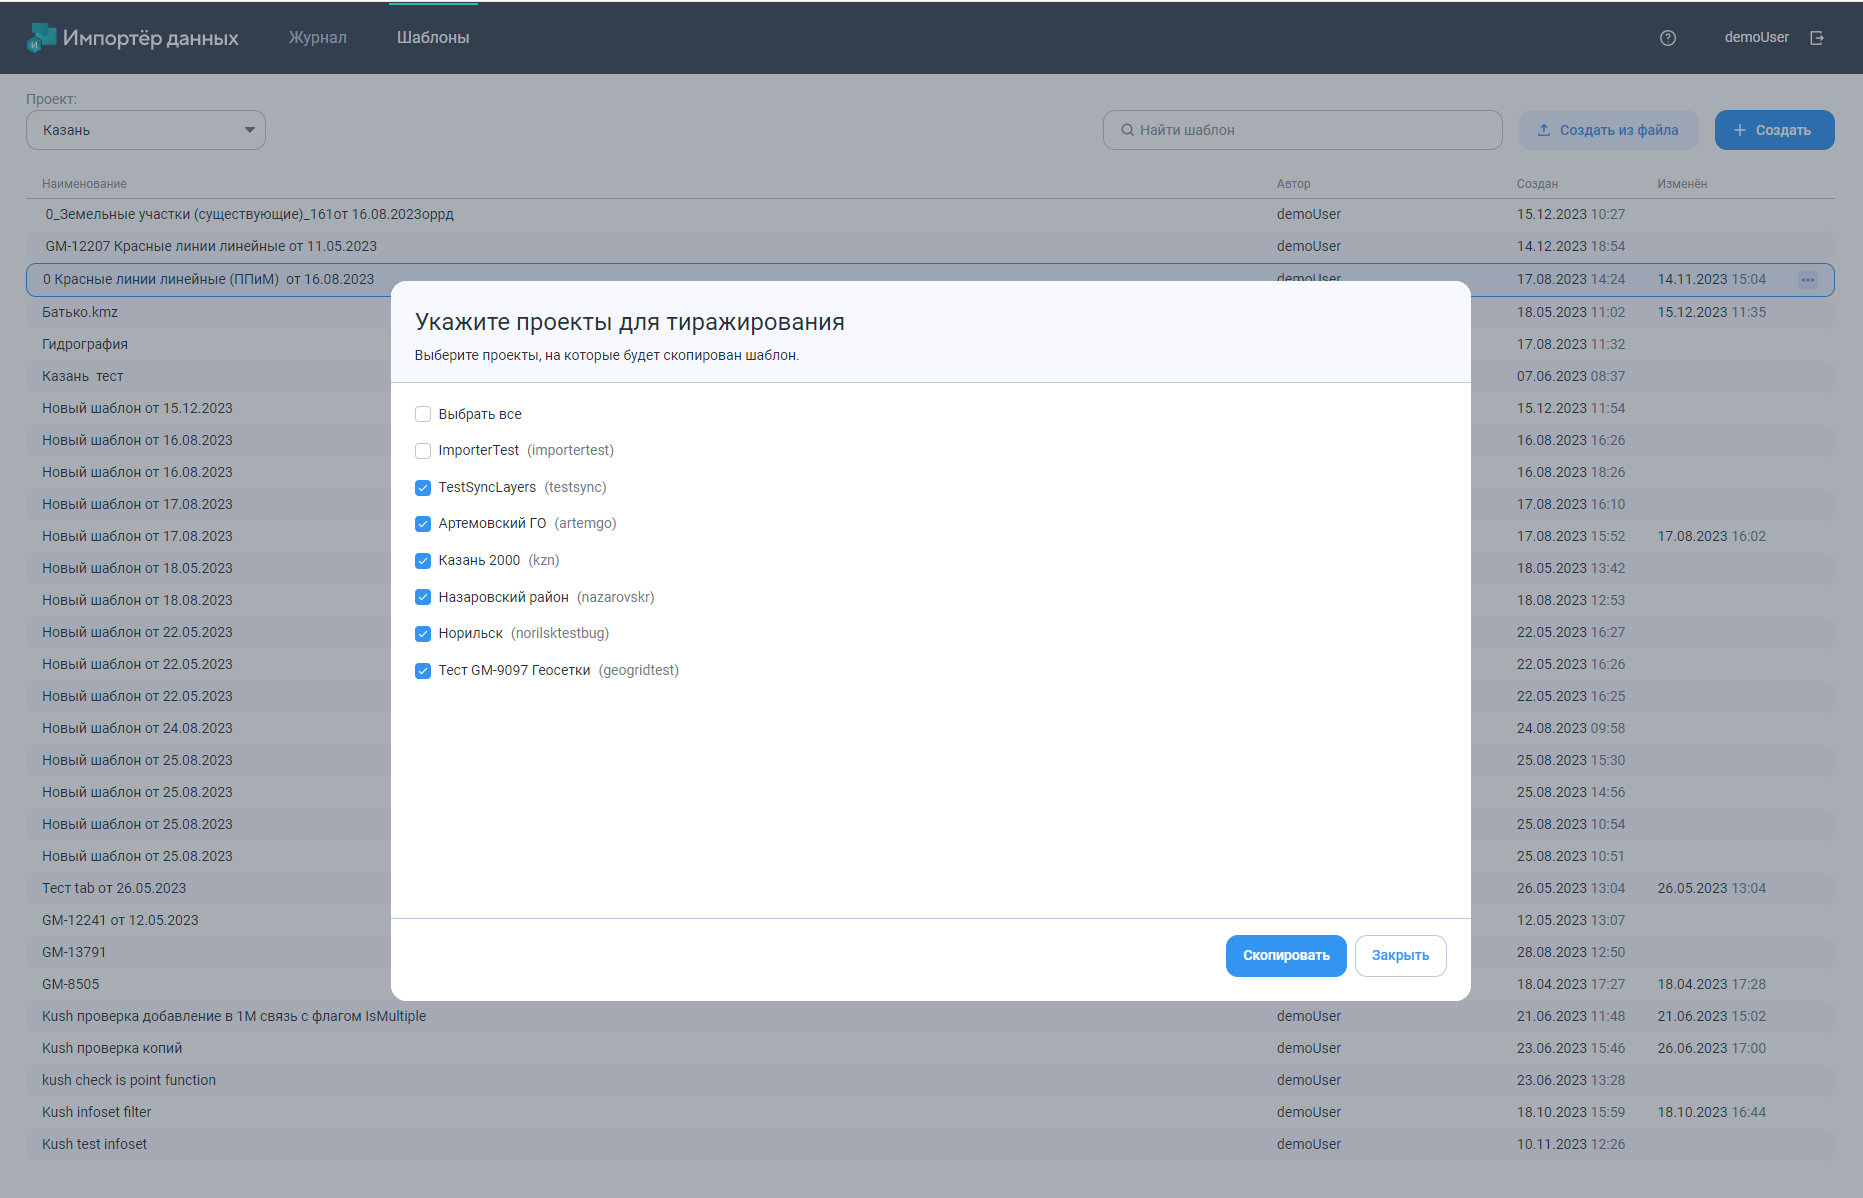Select kush check is point function template
Screen dimensions: 1863x1198
point(930,1080)
